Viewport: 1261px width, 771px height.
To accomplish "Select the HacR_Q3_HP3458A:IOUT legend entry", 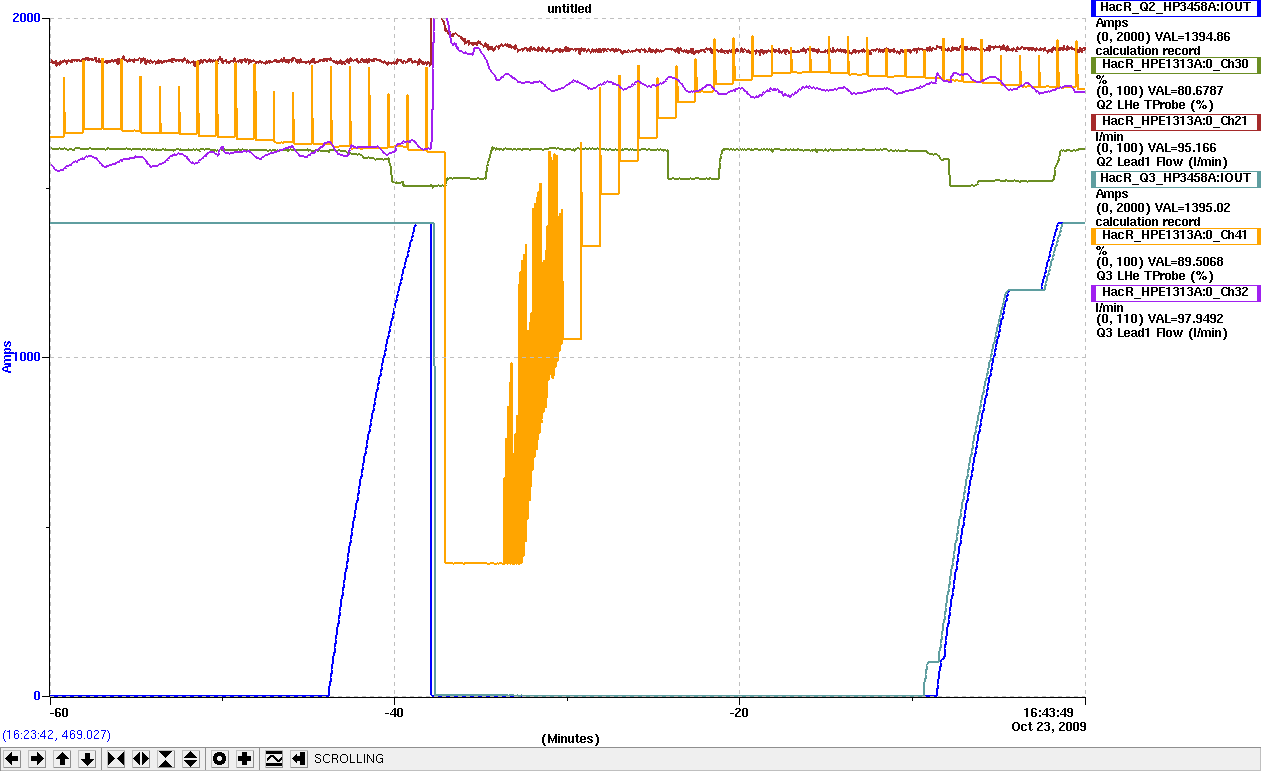I will click(1176, 178).
